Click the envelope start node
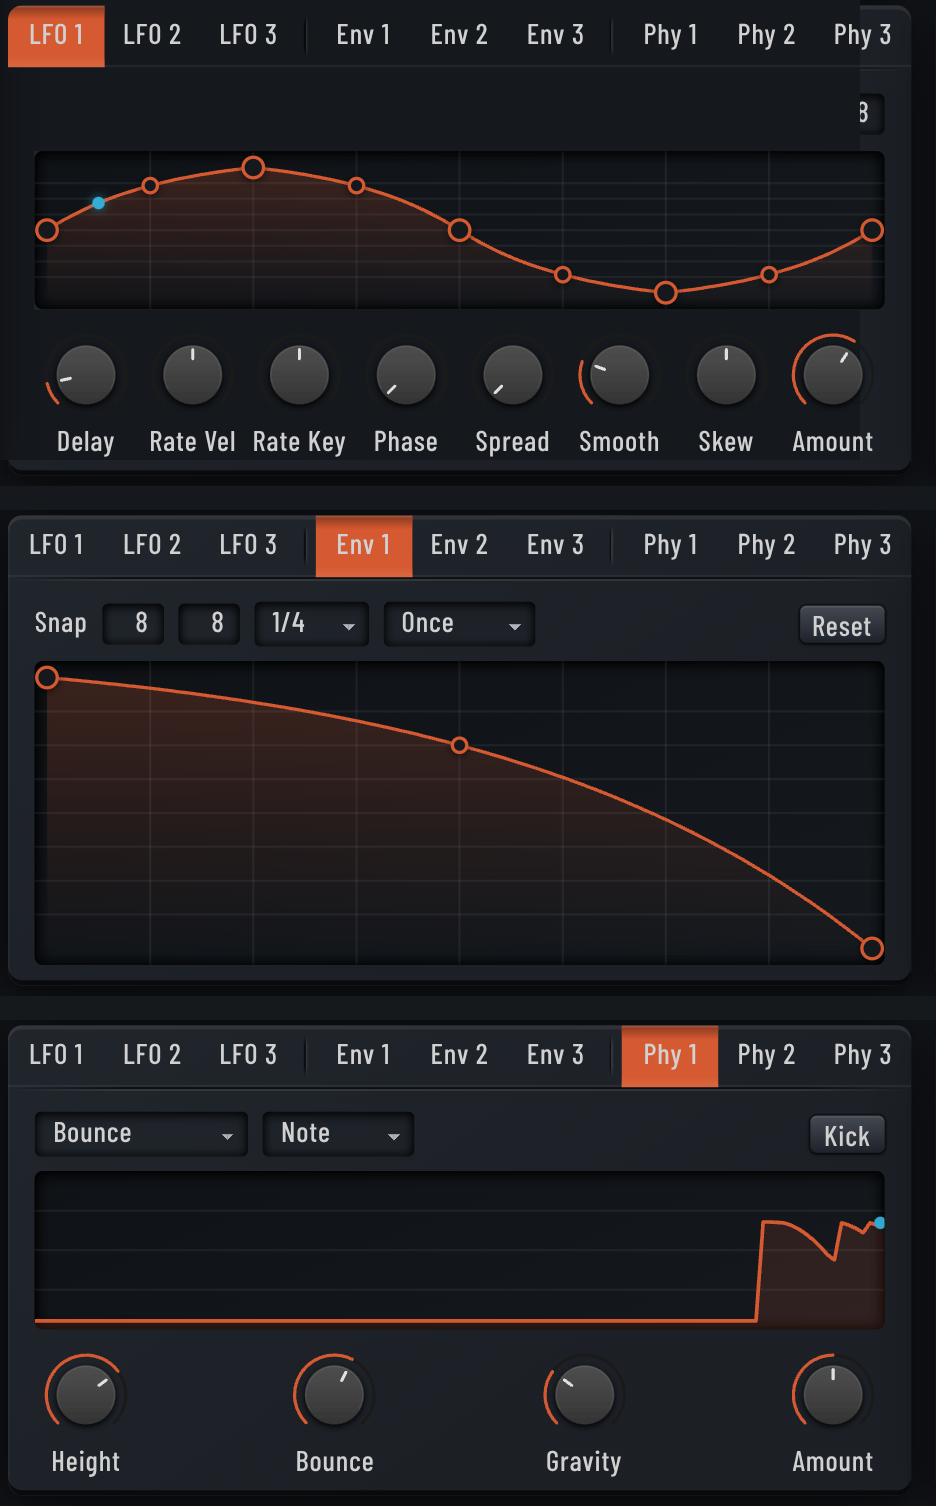936x1506 pixels. pos(47,678)
